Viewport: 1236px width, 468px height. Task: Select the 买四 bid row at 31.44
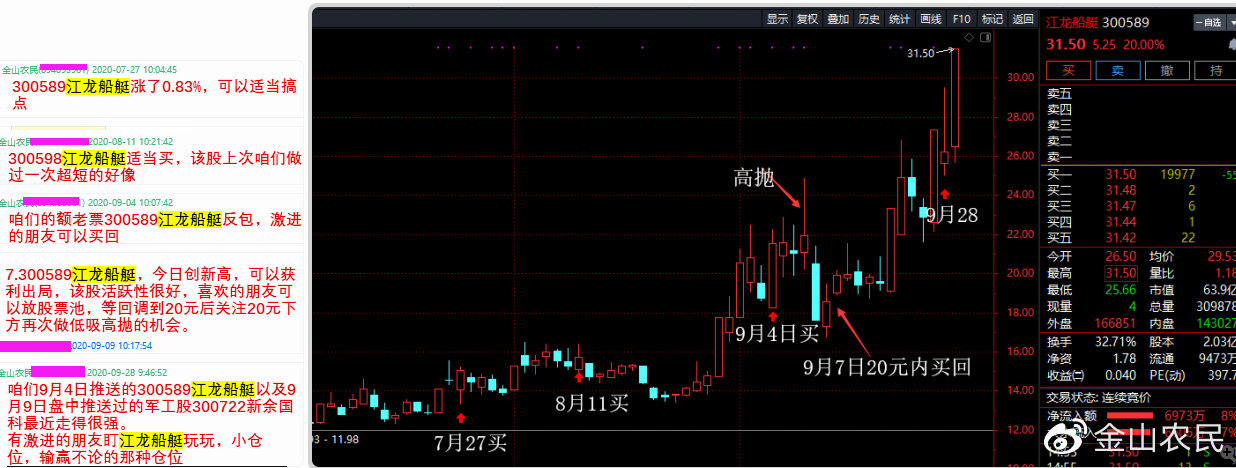click(x=1140, y=222)
